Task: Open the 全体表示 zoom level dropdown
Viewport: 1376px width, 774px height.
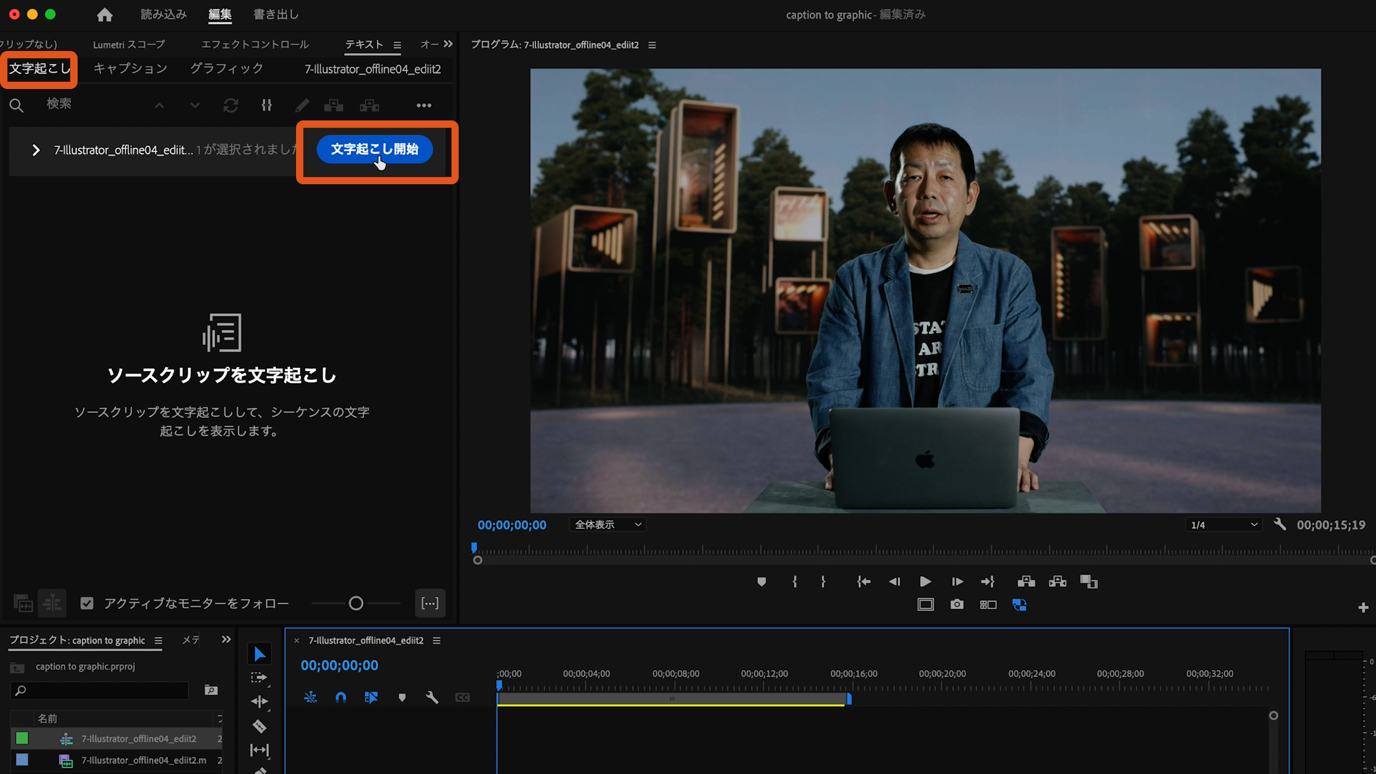Action: pyautogui.click(x=608, y=525)
